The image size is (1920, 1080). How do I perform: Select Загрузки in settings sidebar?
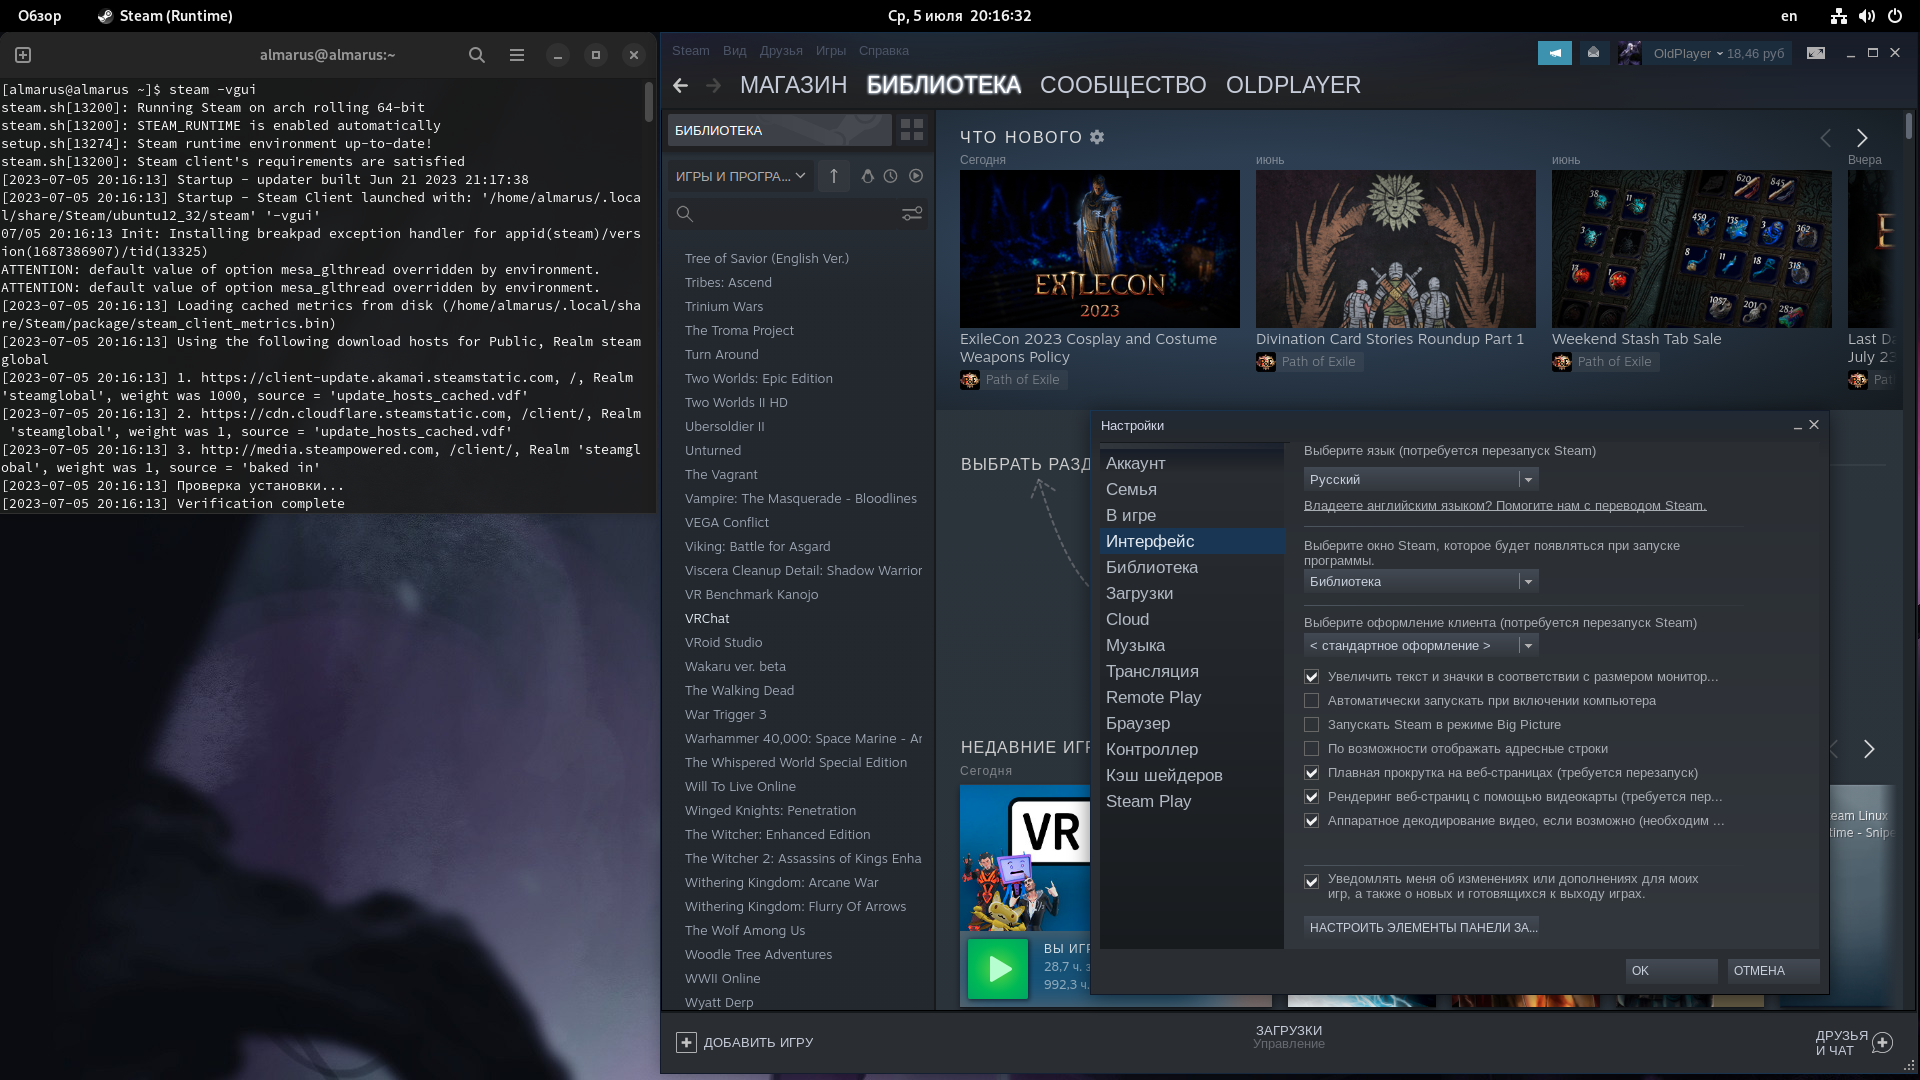click(1192, 593)
